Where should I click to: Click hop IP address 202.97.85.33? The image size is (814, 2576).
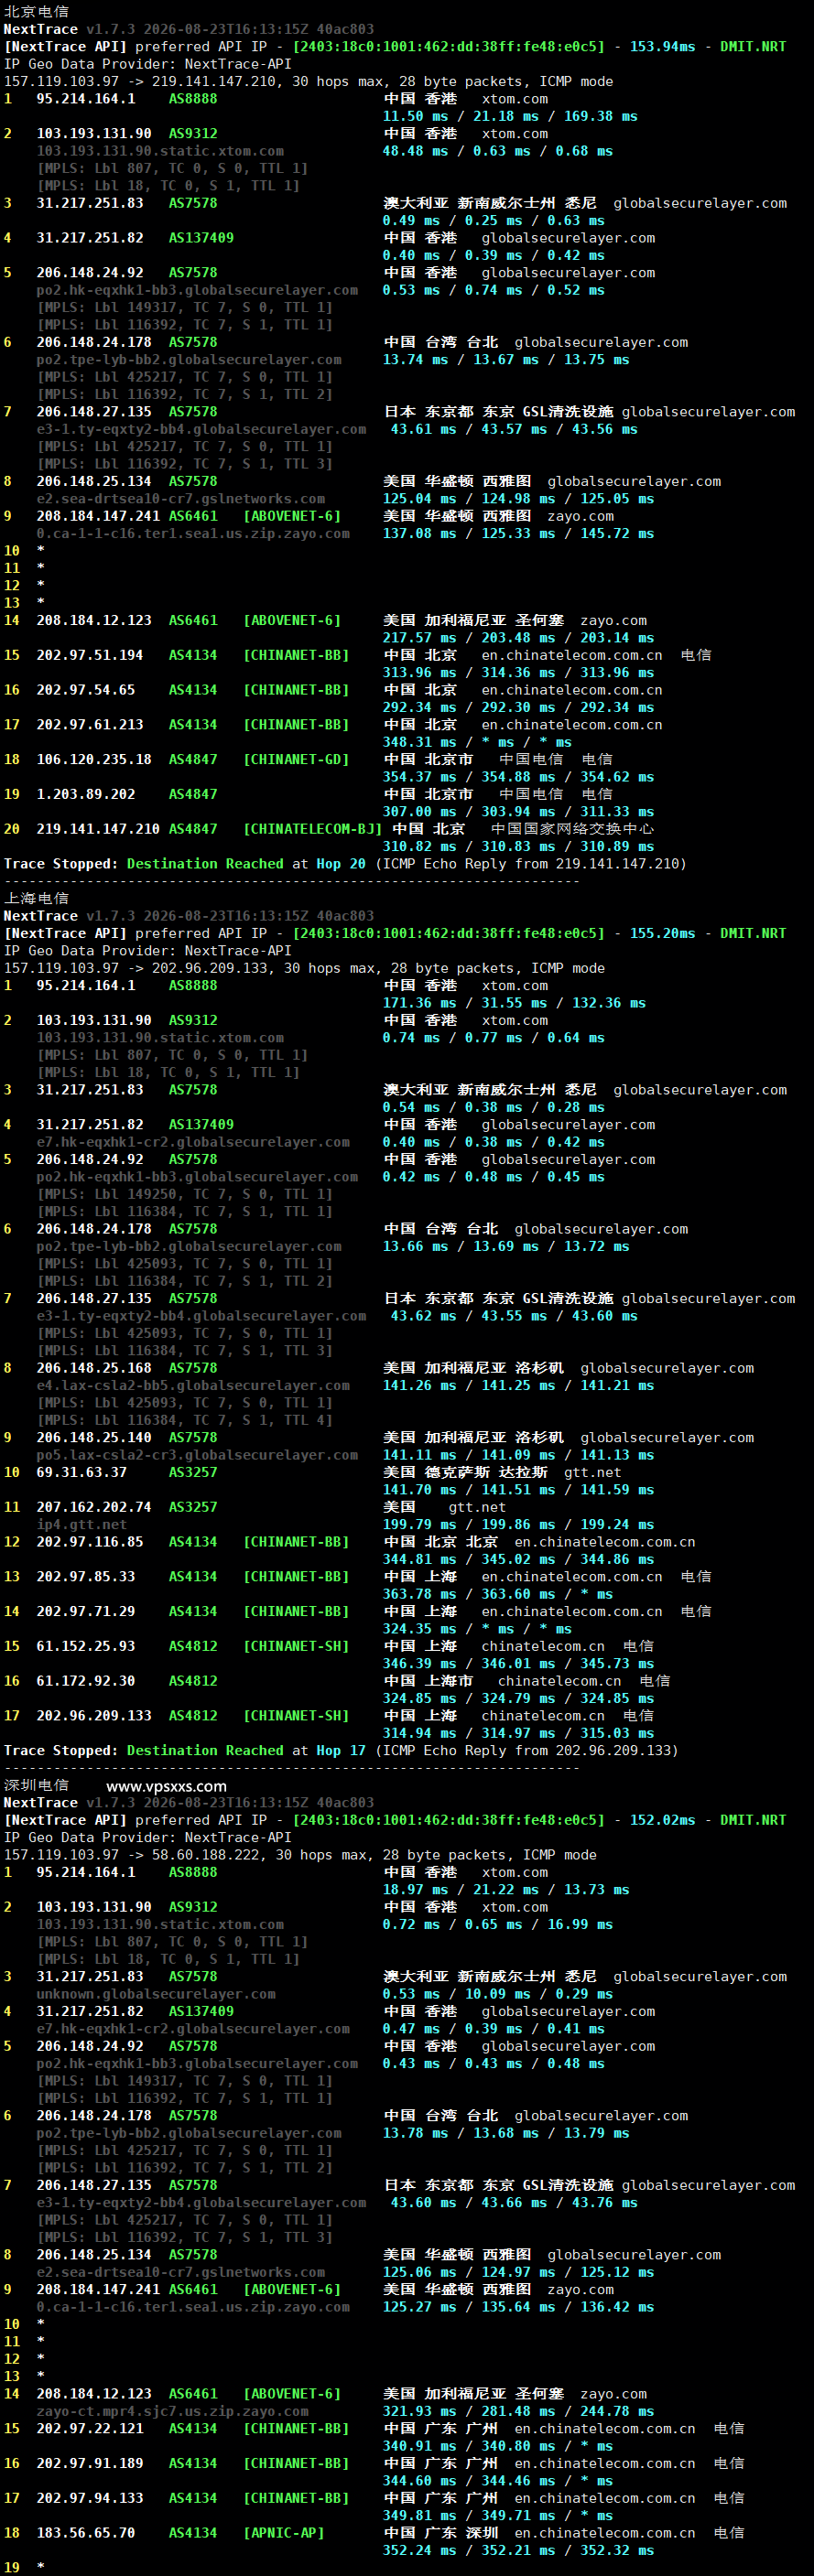(86, 1576)
